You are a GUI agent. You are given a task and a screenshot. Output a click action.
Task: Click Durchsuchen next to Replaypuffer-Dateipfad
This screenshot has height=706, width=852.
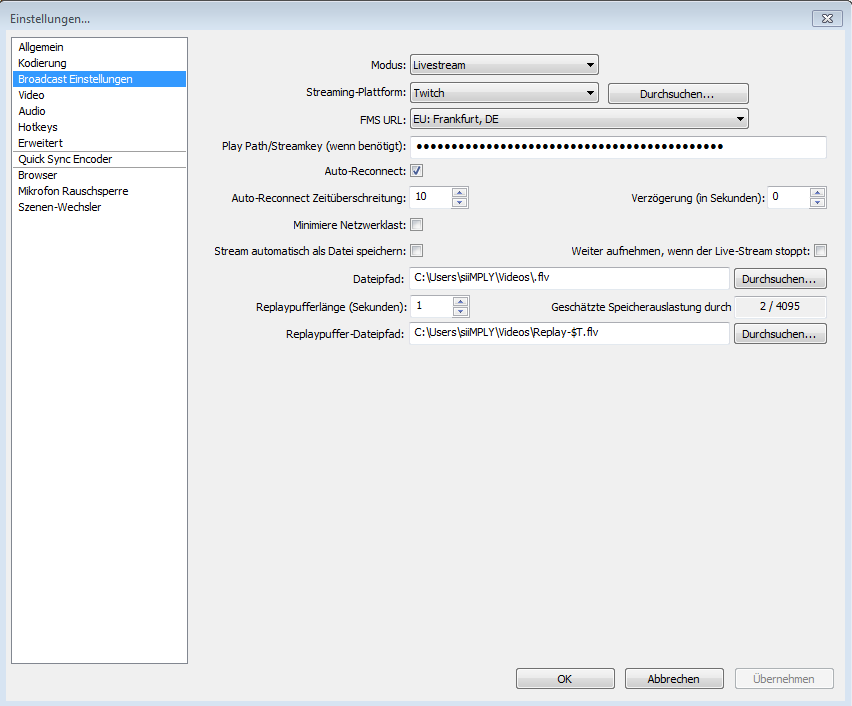(780, 334)
